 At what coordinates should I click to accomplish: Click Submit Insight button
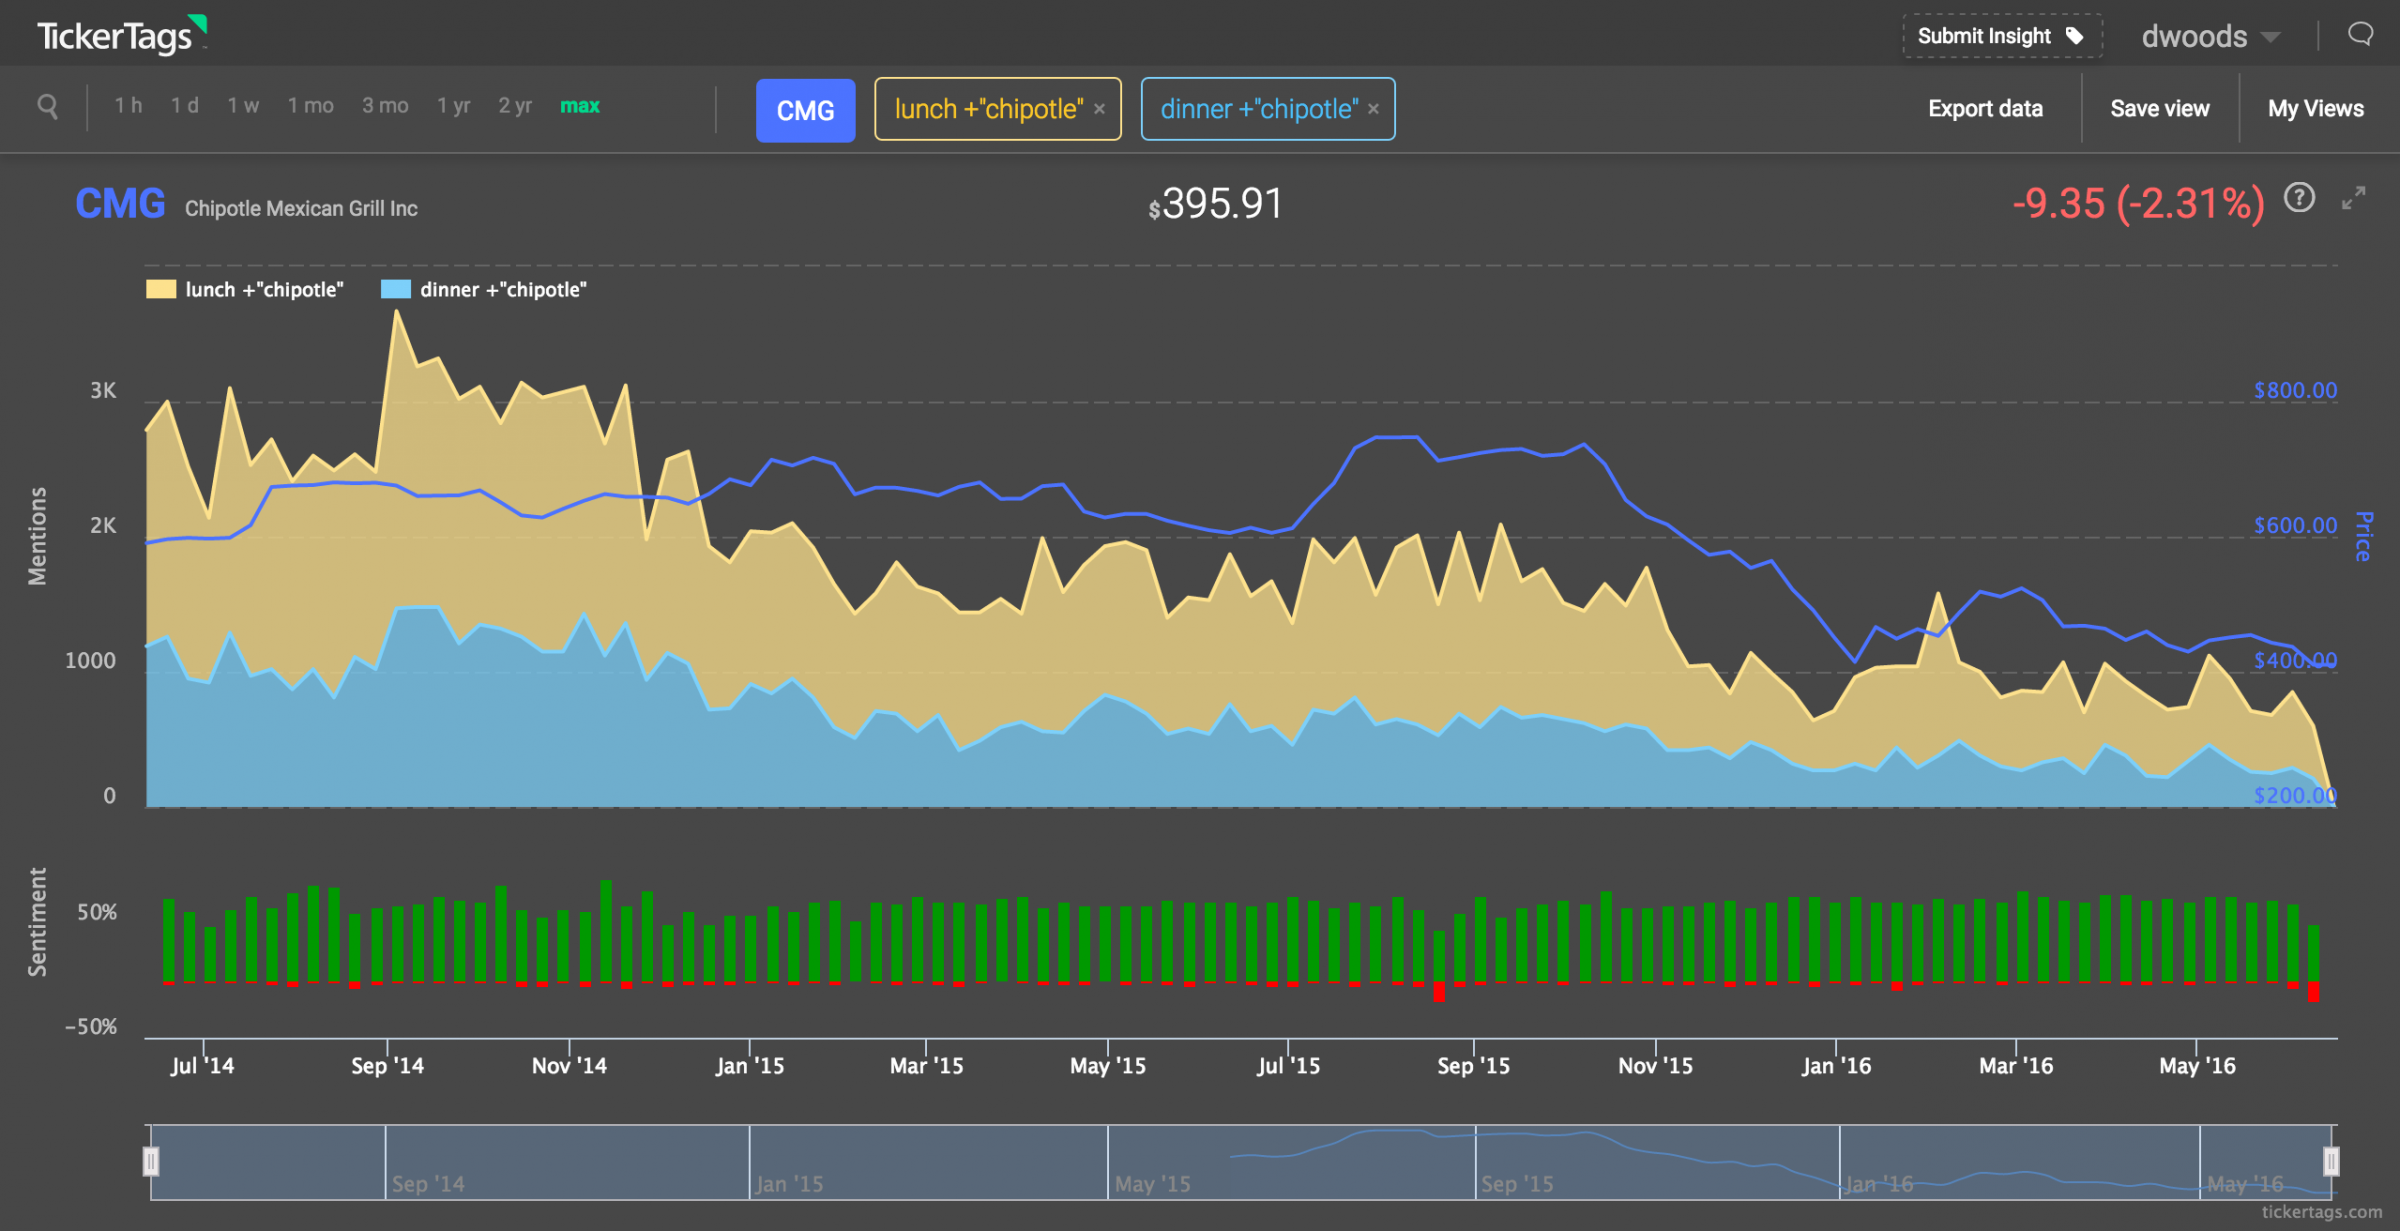pos(2002,36)
